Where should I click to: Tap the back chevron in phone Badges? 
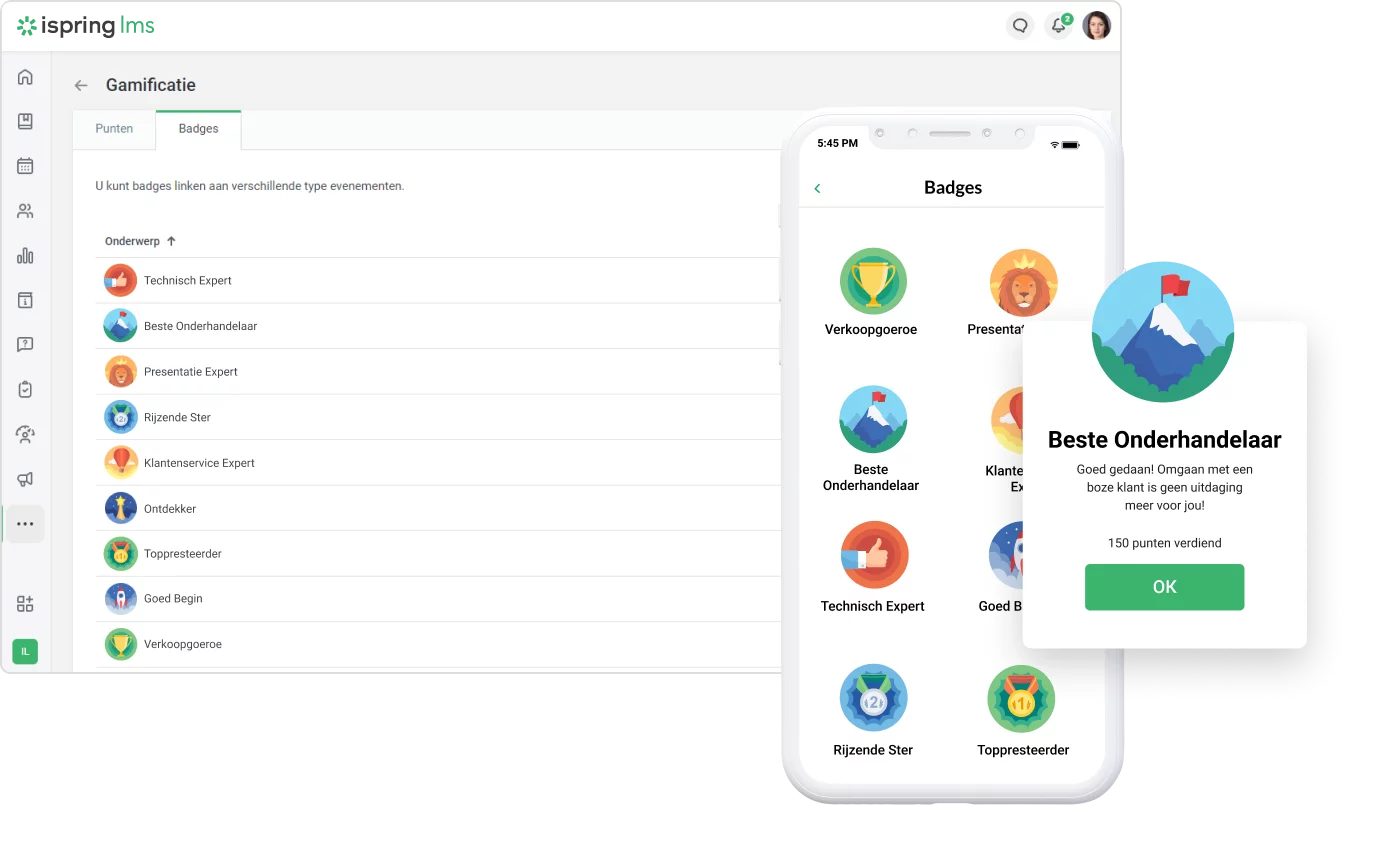[x=817, y=188]
